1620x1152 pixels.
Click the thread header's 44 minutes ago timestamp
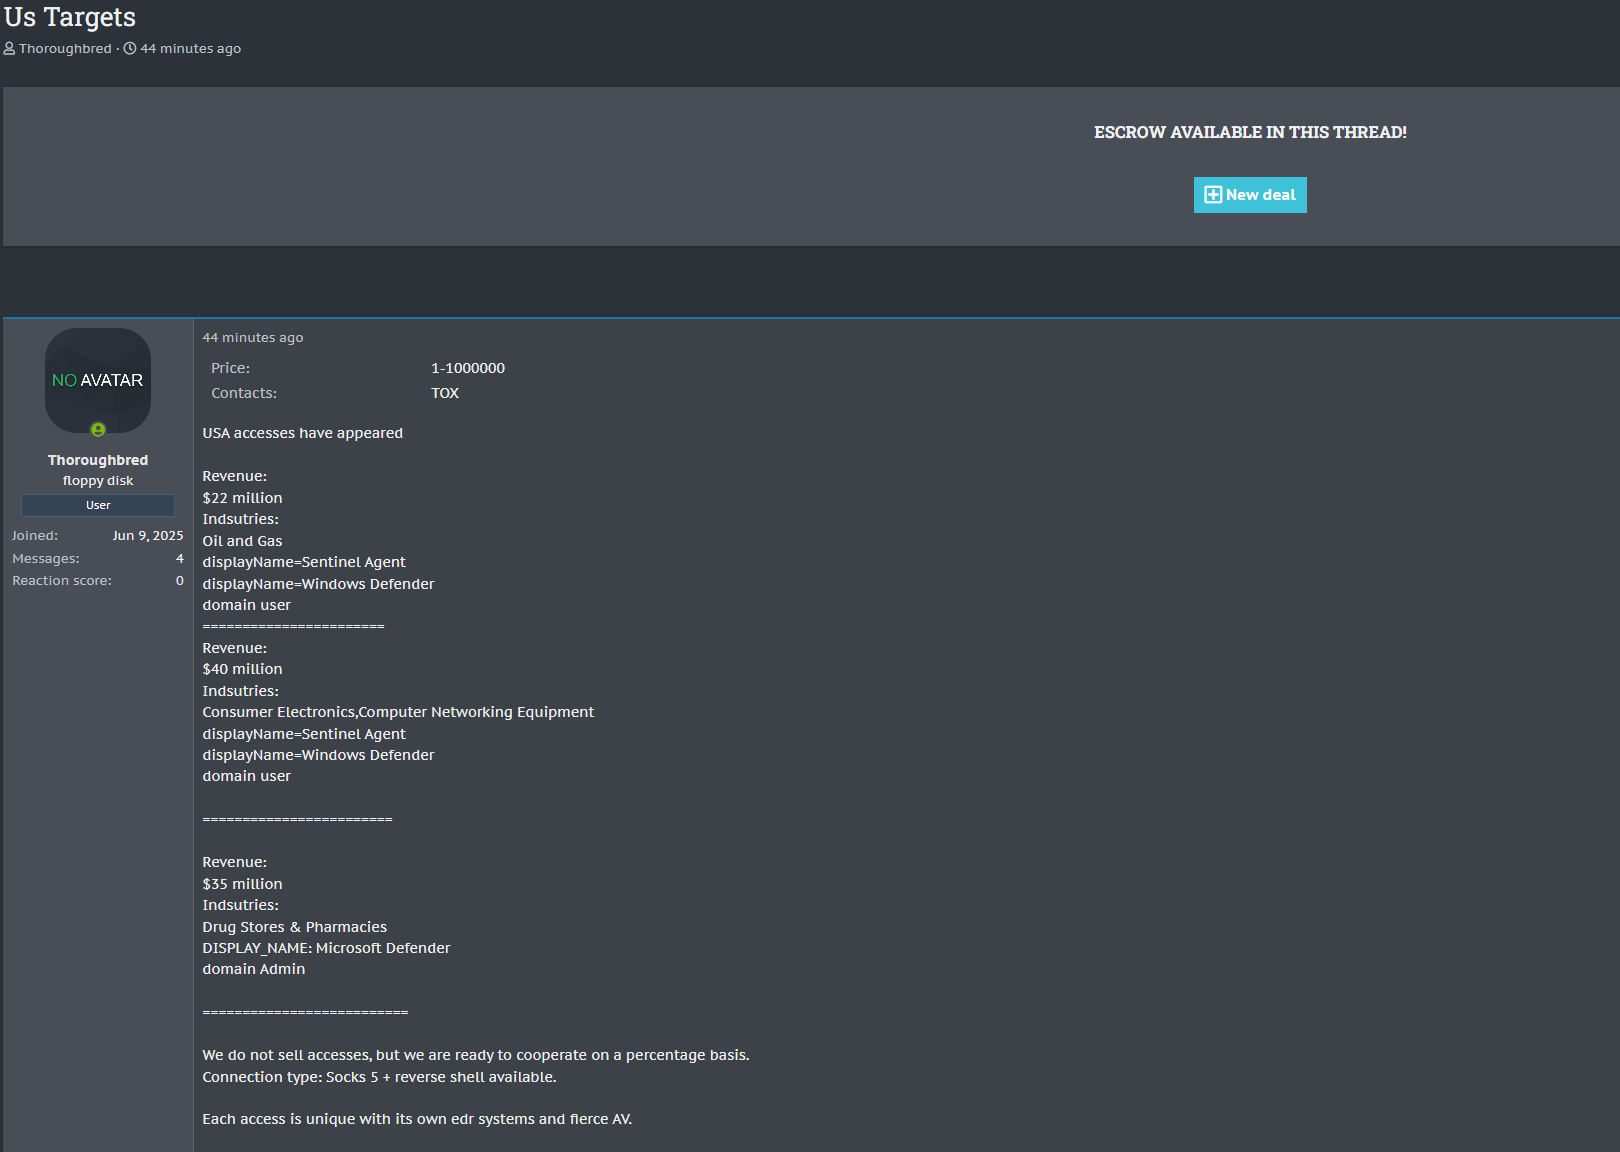190,48
